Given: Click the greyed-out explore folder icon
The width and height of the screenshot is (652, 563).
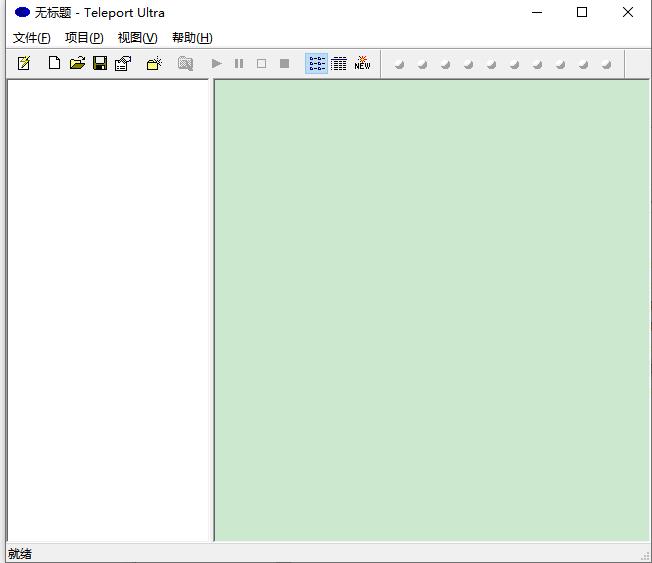Looking at the screenshot, I should pyautogui.click(x=185, y=63).
